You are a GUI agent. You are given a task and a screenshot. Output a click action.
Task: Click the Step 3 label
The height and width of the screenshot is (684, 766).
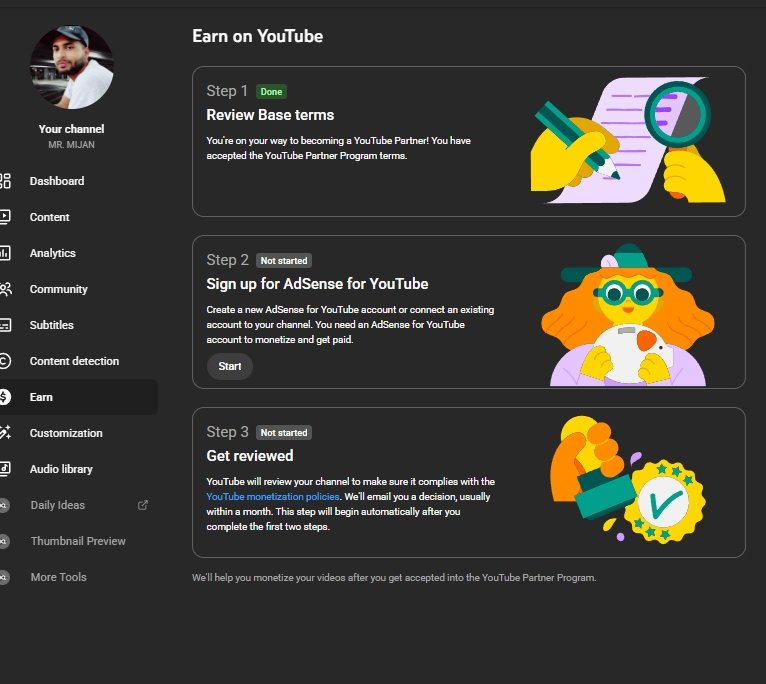[x=227, y=432]
